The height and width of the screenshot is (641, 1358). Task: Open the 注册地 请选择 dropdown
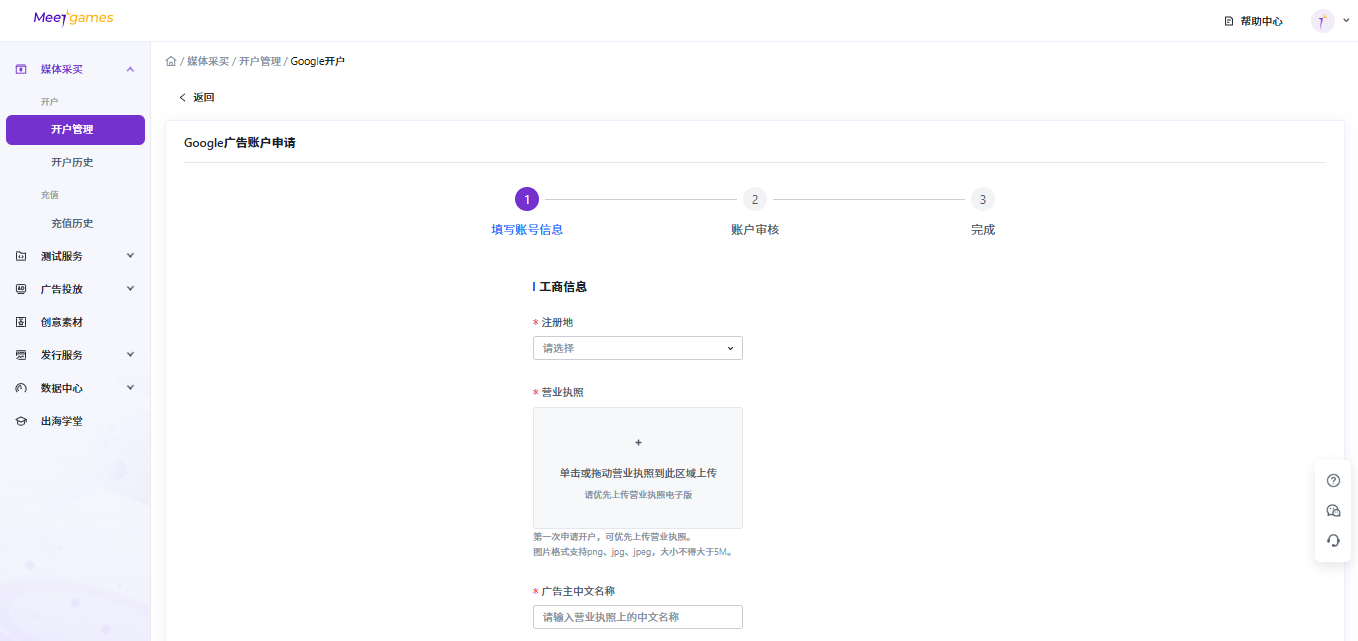tap(637, 347)
